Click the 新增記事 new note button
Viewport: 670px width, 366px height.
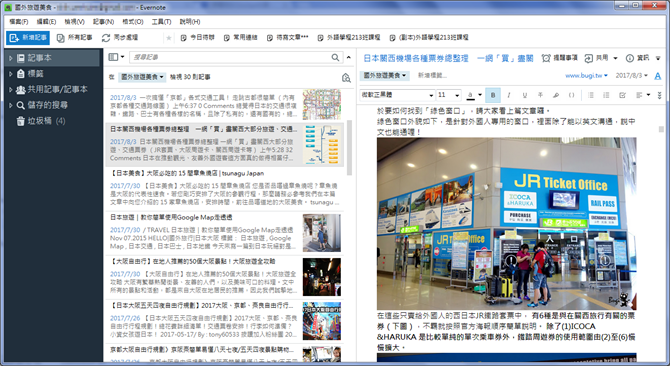click(x=28, y=38)
